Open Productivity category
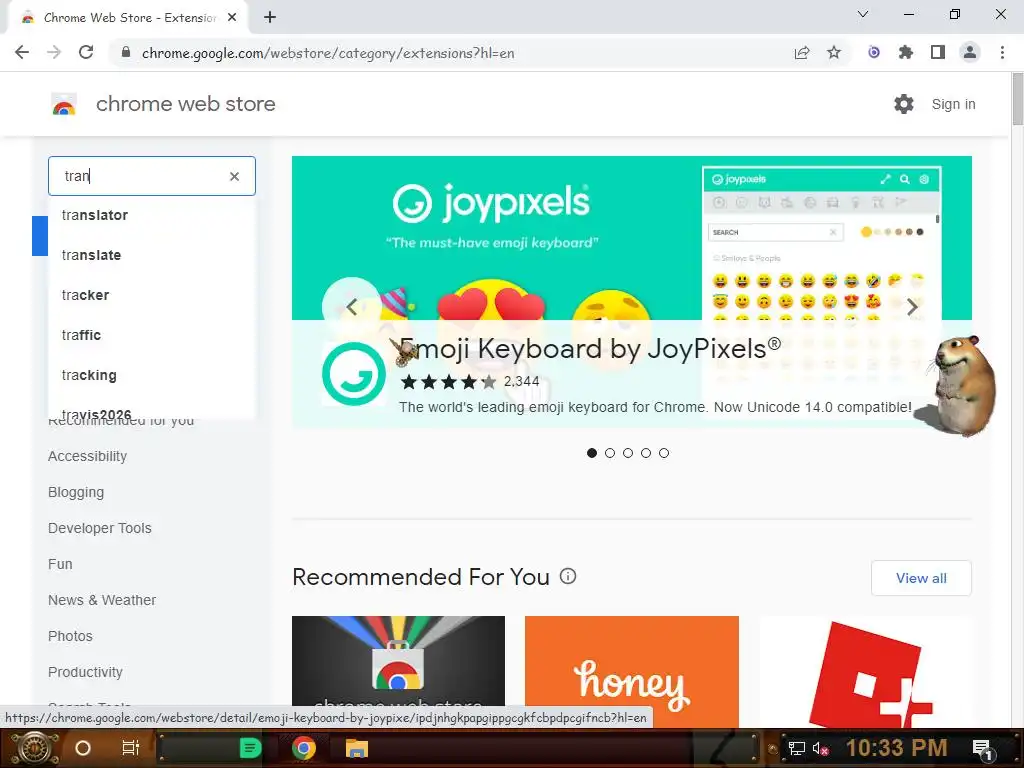The width and height of the screenshot is (1024, 768). [85, 672]
